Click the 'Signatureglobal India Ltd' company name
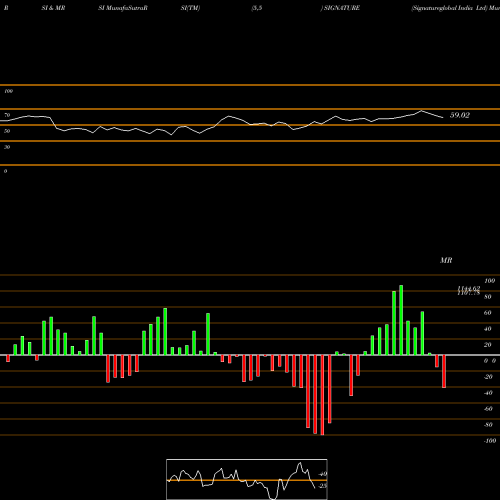The height and width of the screenshot is (500, 500). point(449,8)
